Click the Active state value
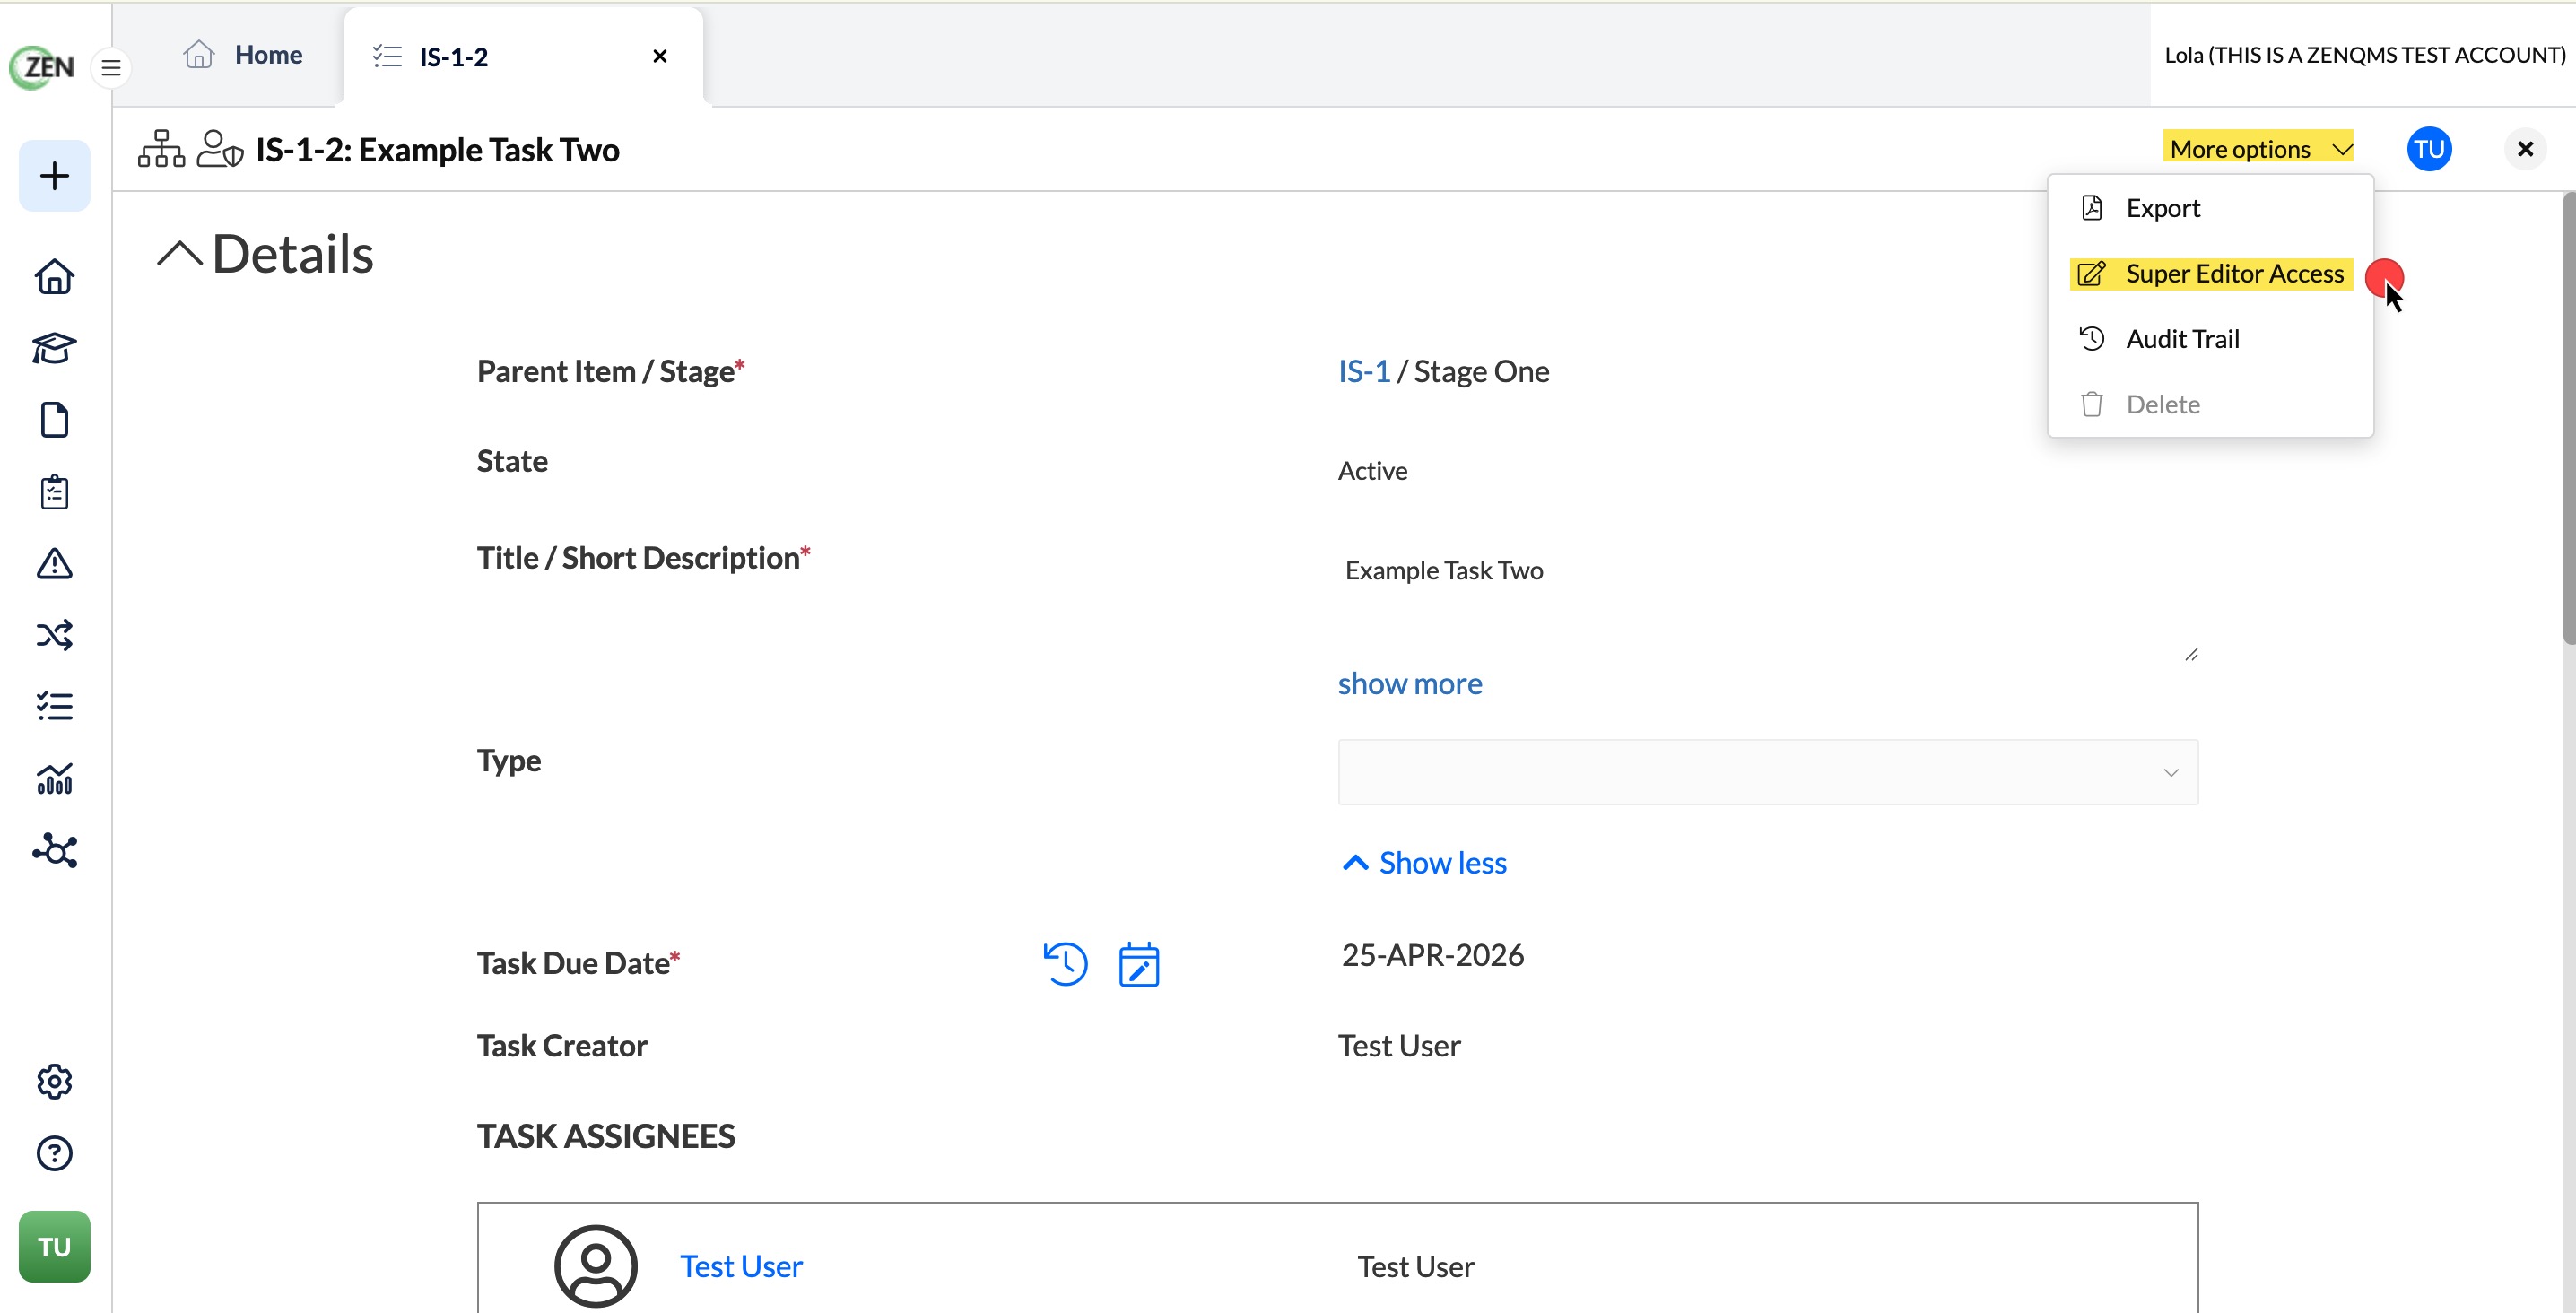 [x=1372, y=470]
